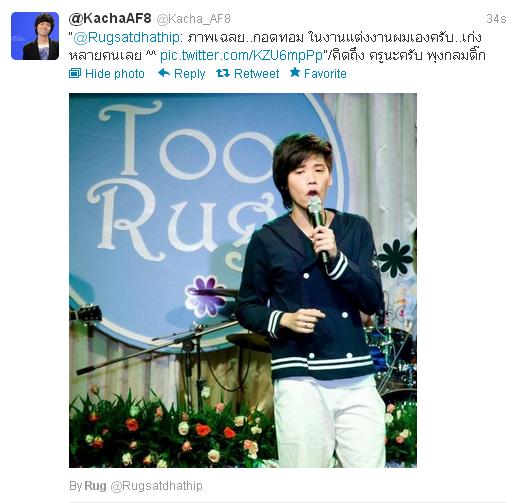Click the Hide photo icon
521x503 pixels.
point(75,73)
